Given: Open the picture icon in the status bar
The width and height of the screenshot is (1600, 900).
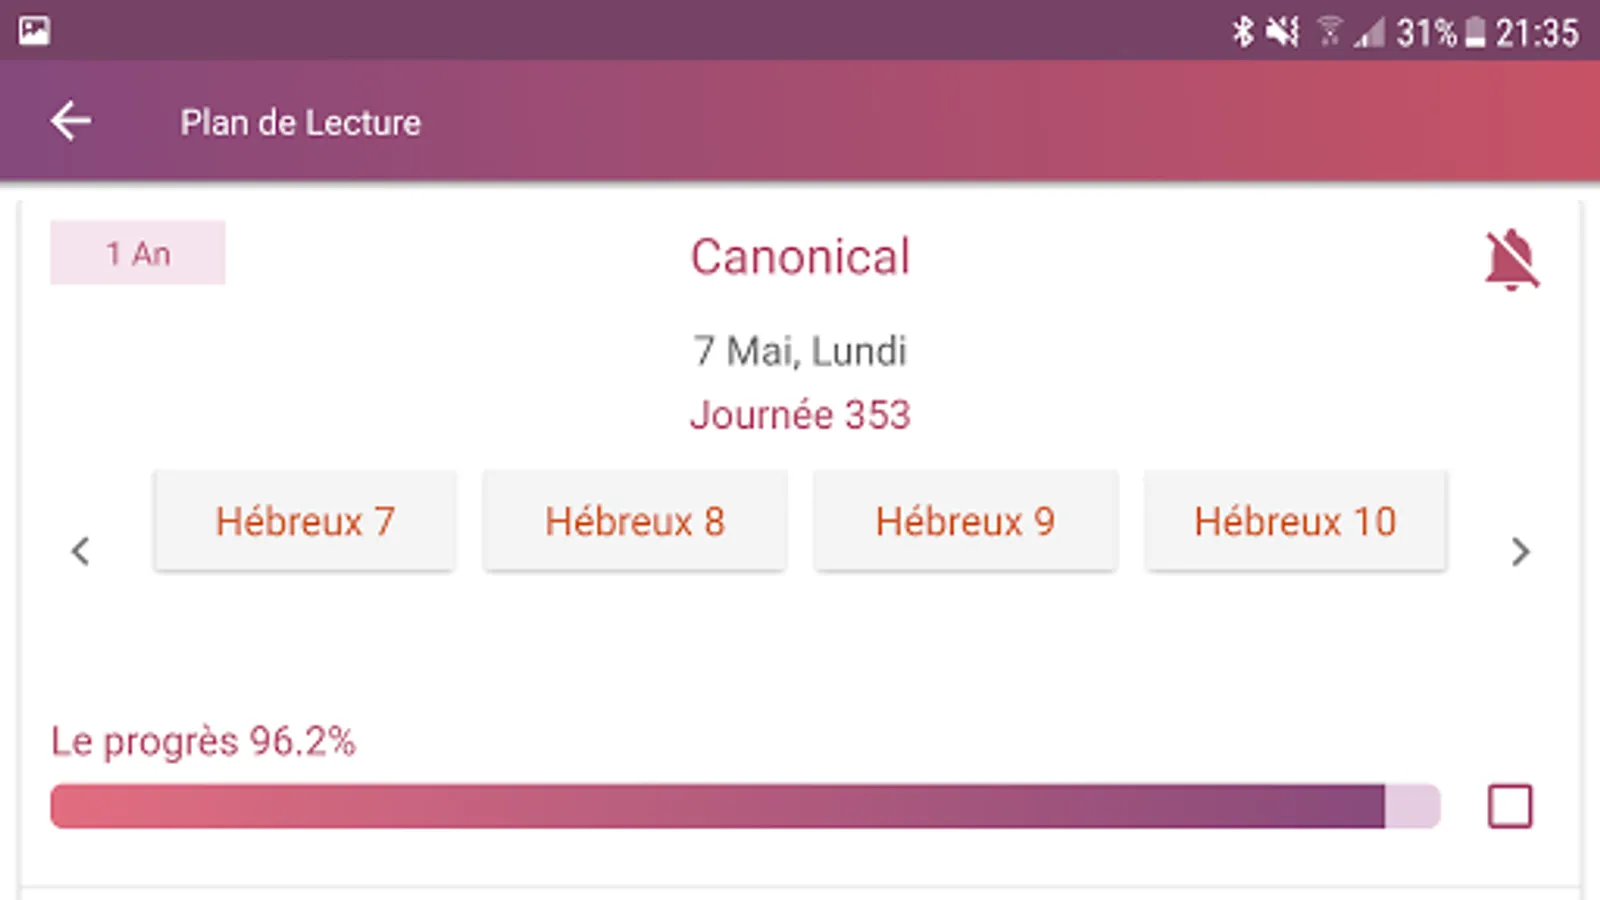Looking at the screenshot, I should click(x=34, y=31).
